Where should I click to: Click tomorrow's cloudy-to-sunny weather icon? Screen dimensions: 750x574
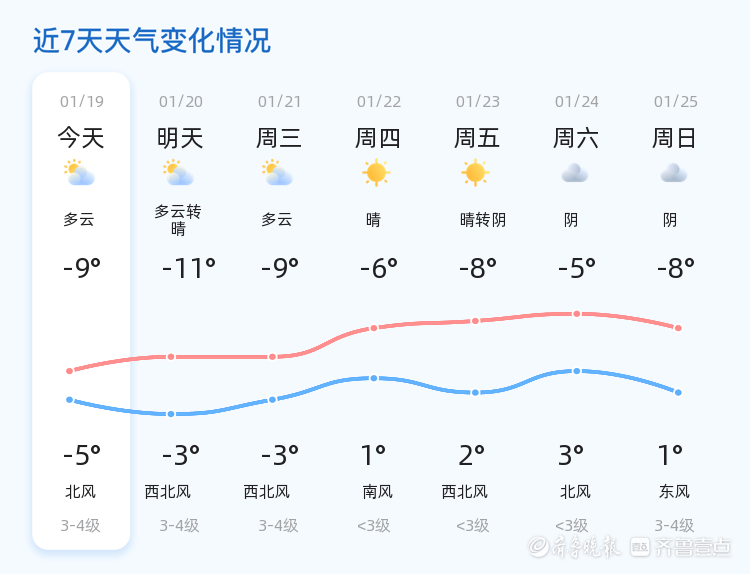coord(178,174)
